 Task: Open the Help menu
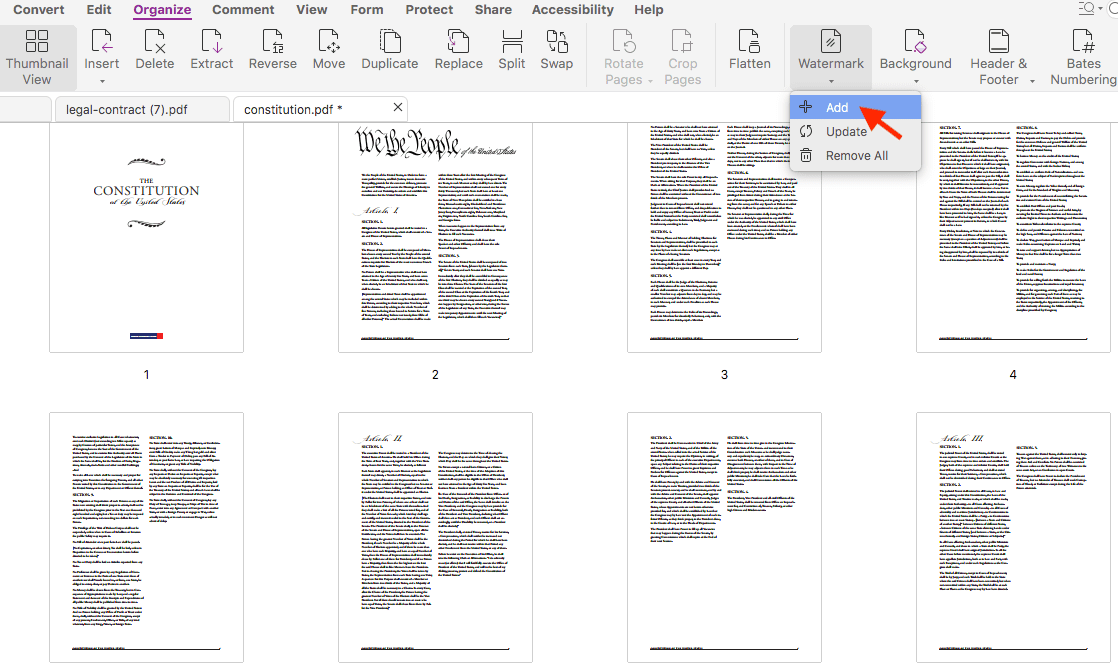point(649,9)
